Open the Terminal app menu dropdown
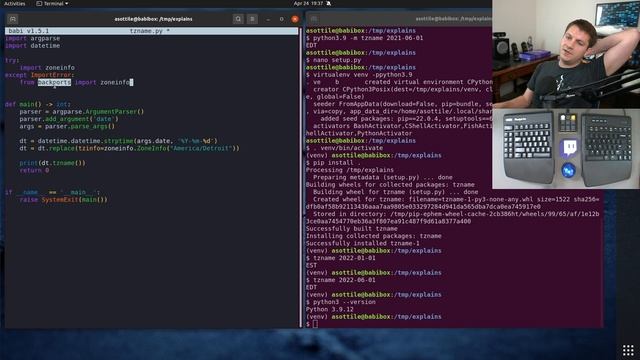The image size is (640, 360). (53, 4)
